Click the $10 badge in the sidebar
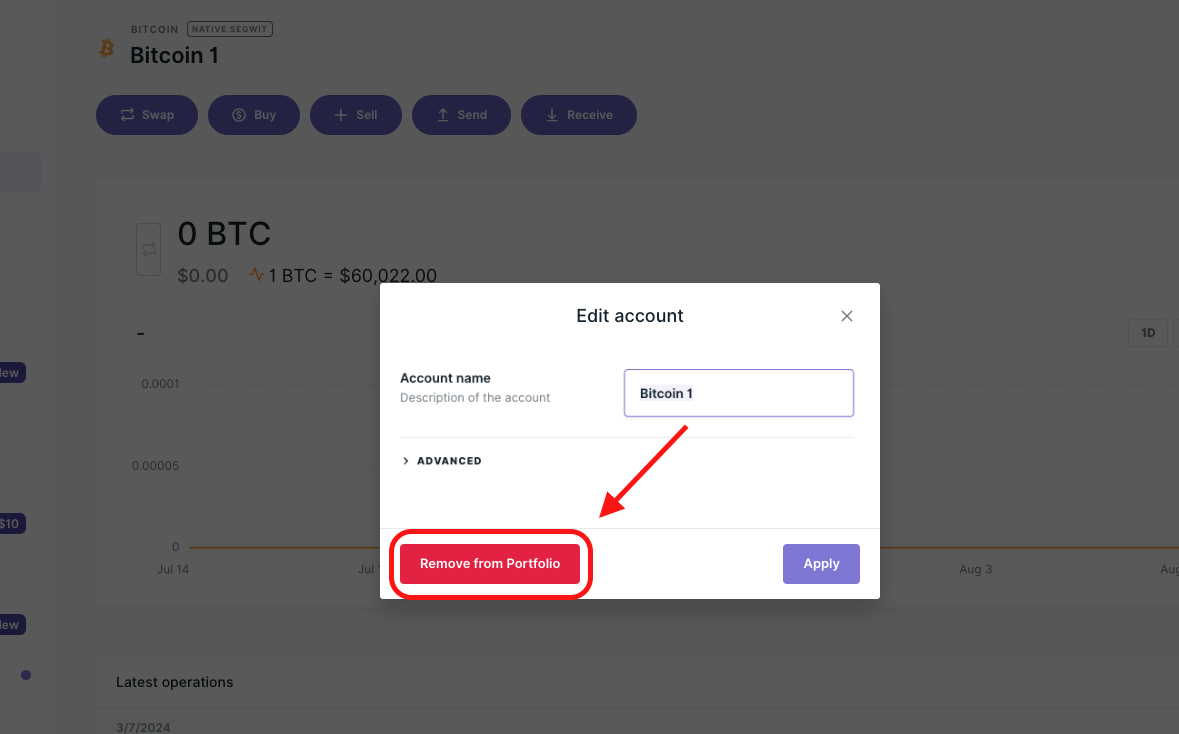 click(x=10, y=523)
